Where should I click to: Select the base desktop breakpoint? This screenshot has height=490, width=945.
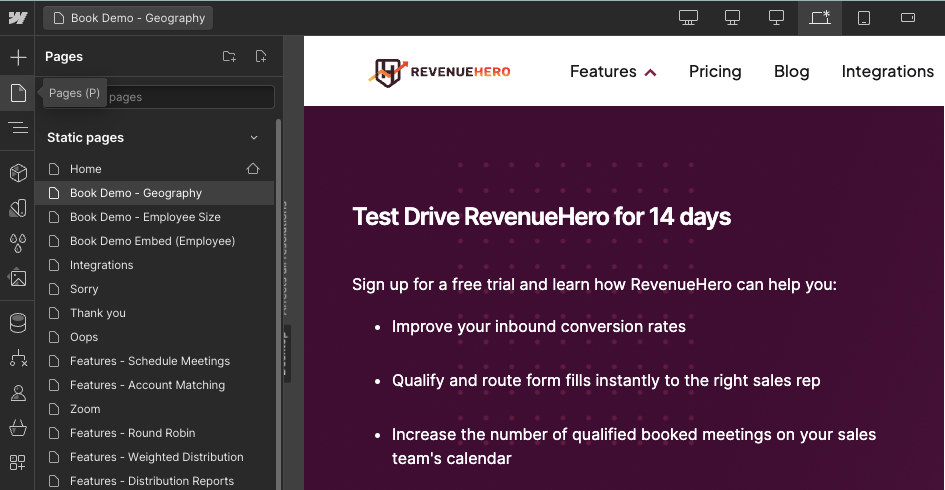tap(820, 18)
